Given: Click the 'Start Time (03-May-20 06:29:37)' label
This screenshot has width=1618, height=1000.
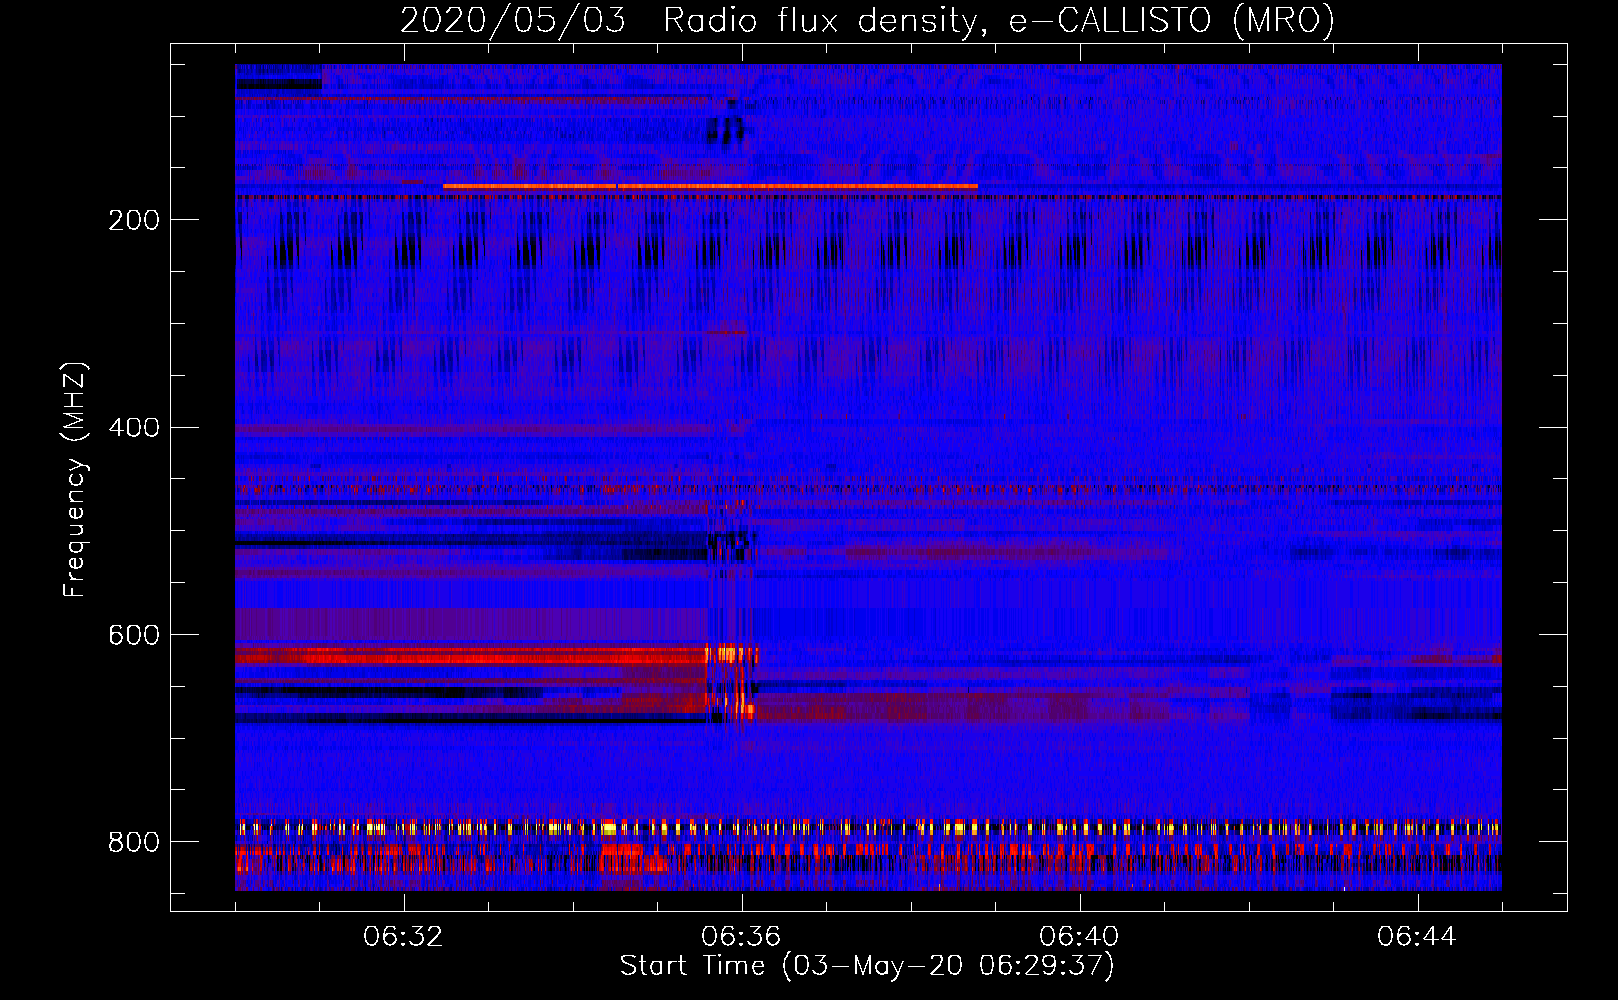Looking at the screenshot, I should [x=867, y=966].
